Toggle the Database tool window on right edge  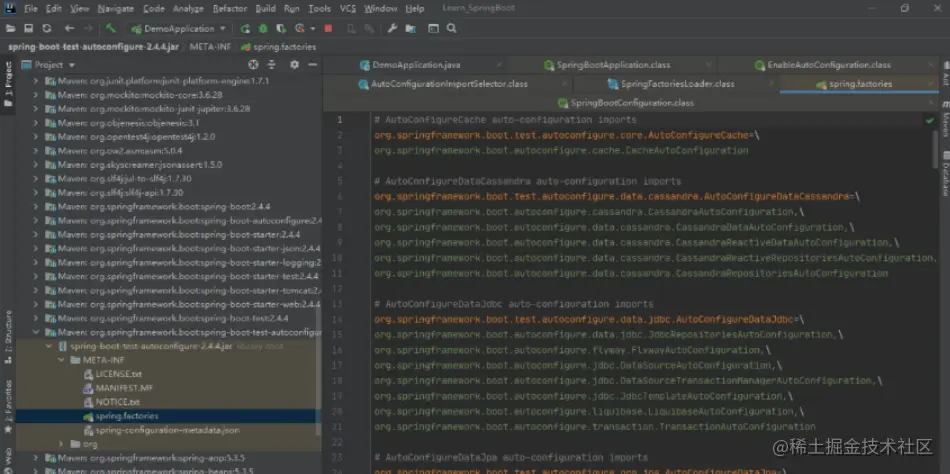(945, 174)
